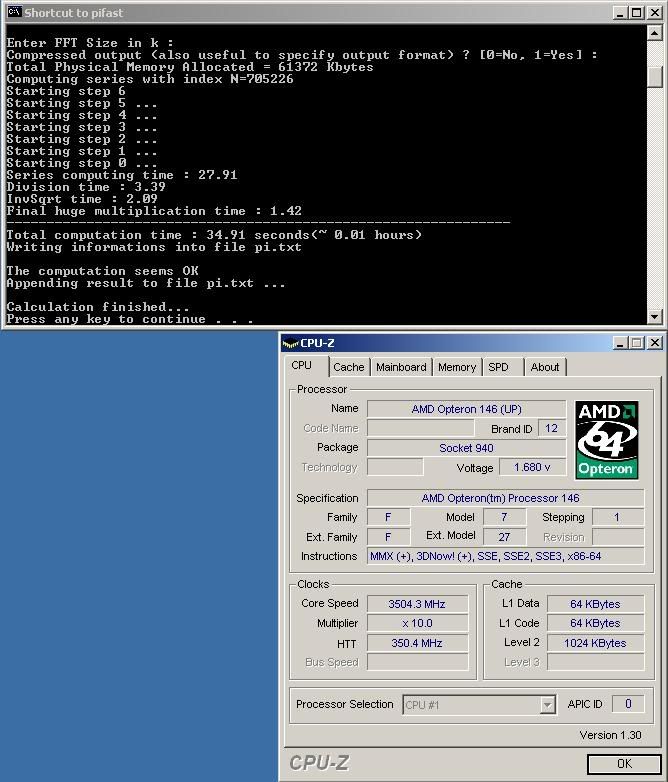The width and height of the screenshot is (668, 782).
Task: Click the Computing series with index N=705226 line
Action: coord(150,79)
